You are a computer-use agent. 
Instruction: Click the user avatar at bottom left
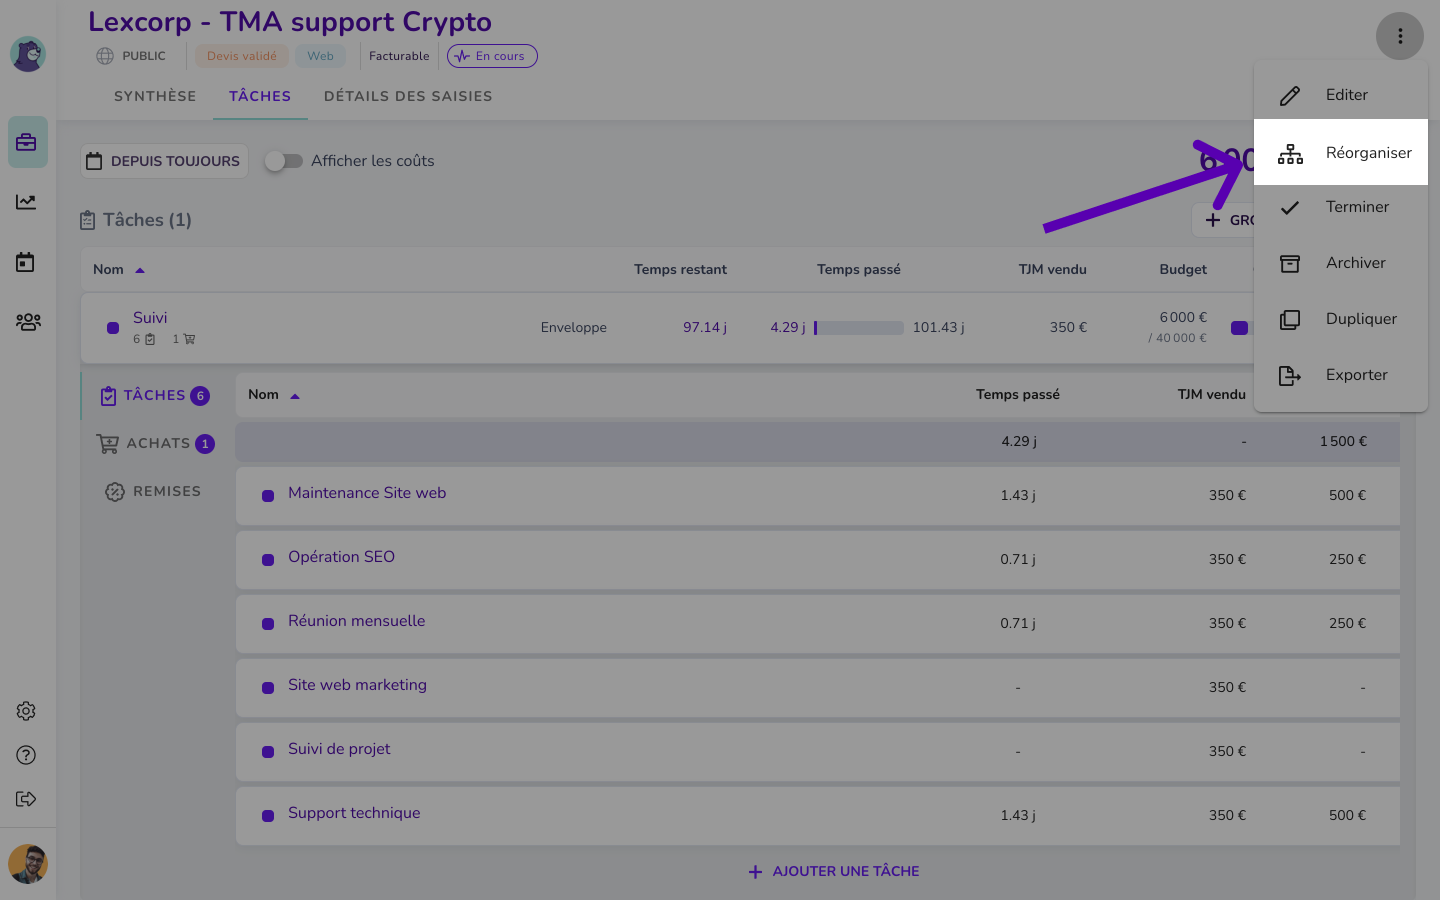point(28,864)
